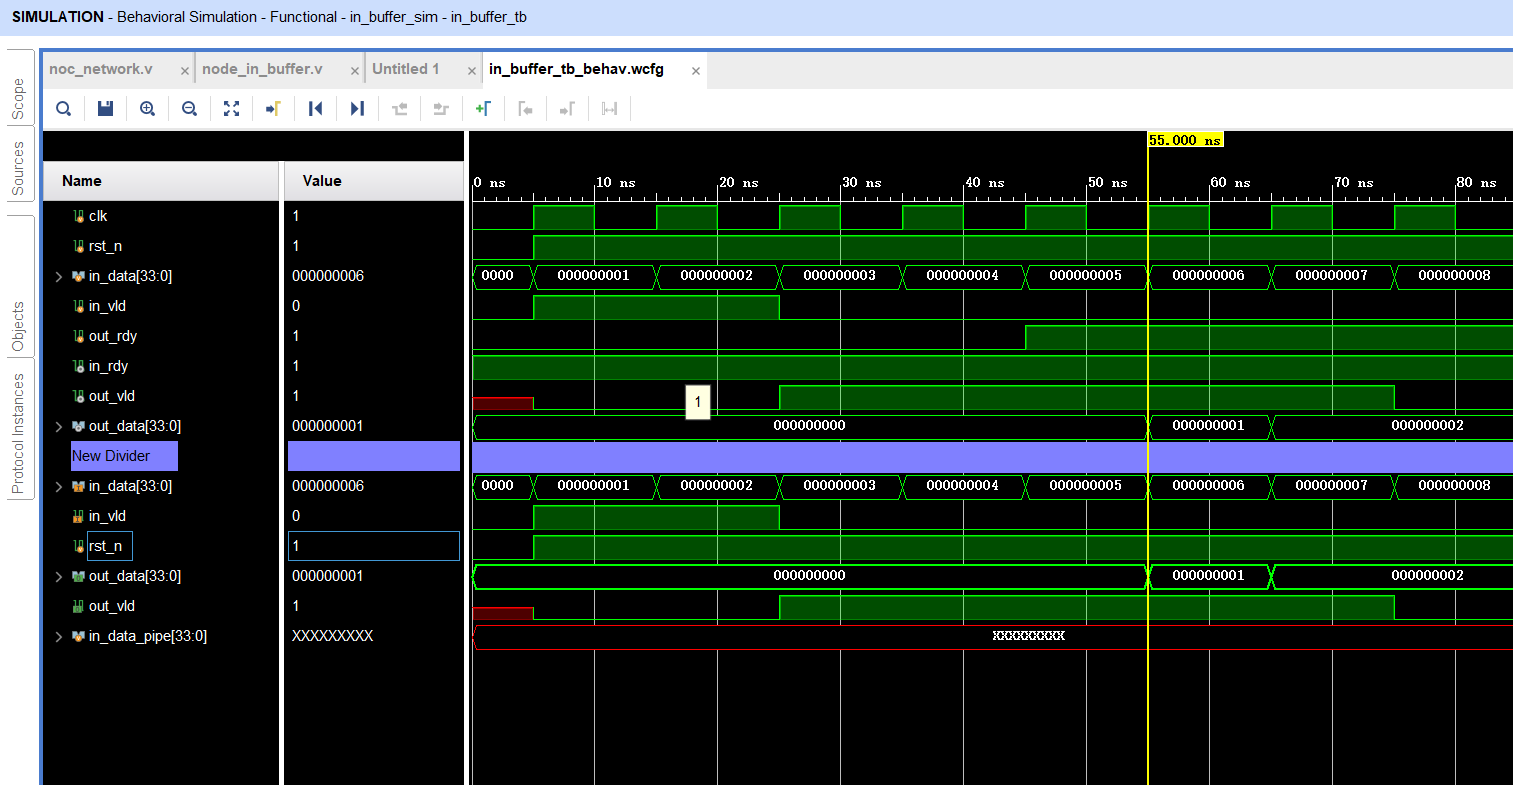Select in_buffer_tb_behav.wcfg tab
This screenshot has height=785, width=1513.
pyautogui.click(x=576, y=69)
